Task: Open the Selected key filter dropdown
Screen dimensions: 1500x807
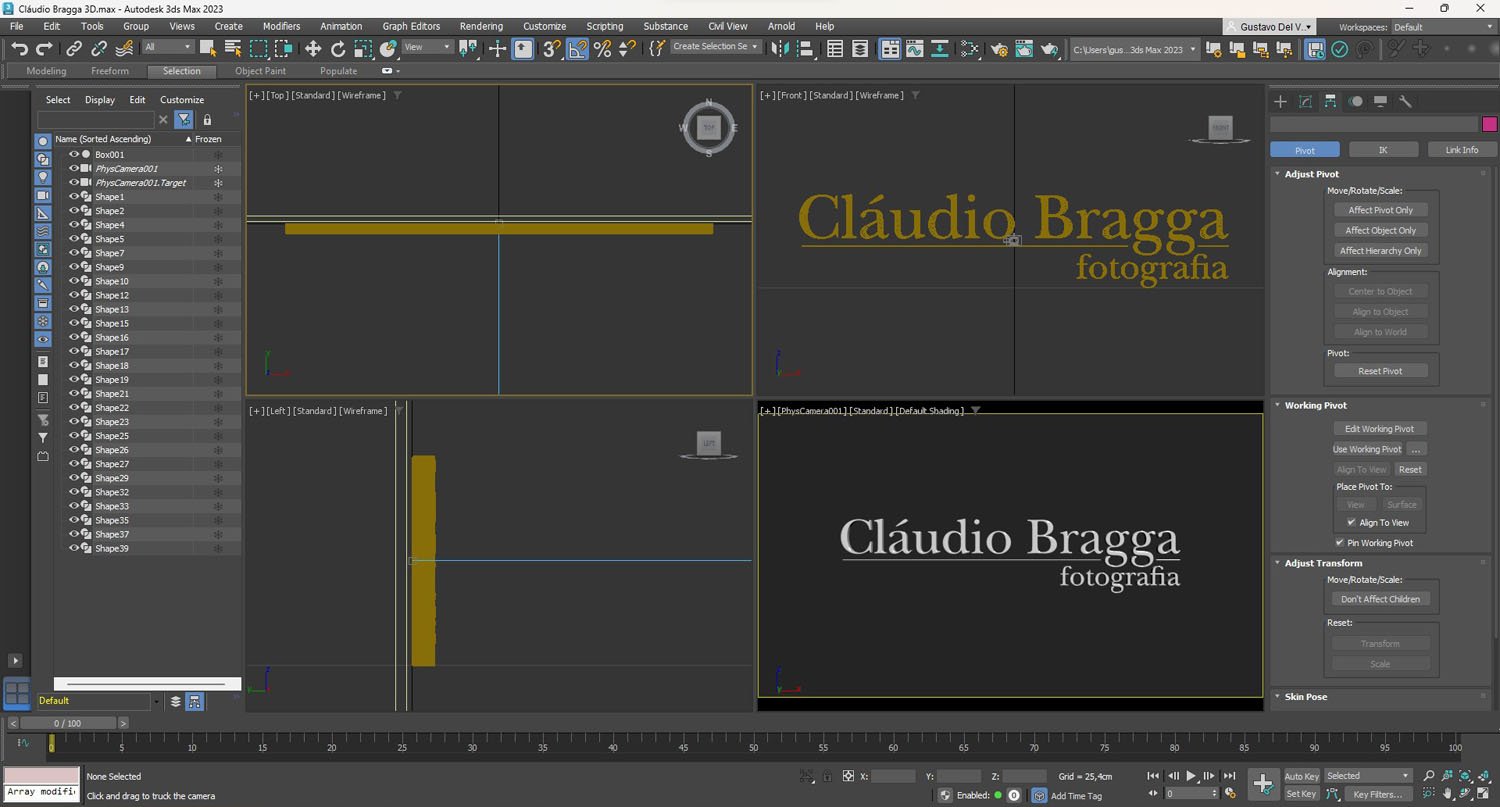Action: click(1367, 776)
